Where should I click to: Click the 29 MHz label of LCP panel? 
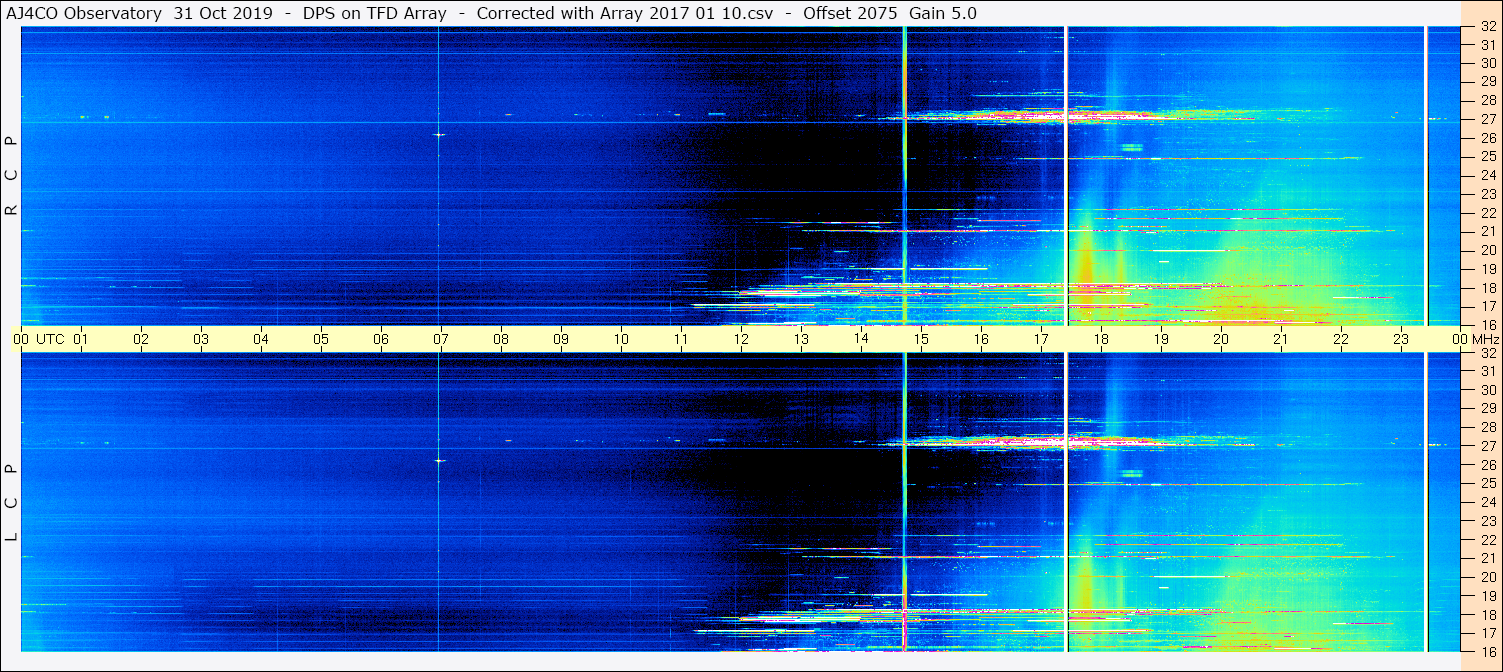coord(1487,409)
